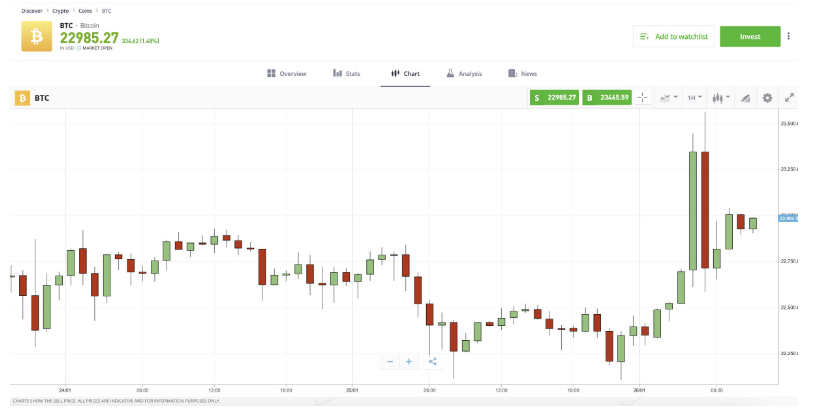
Task: Zoom in chart with the plus button
Action: tap(409, 362)
